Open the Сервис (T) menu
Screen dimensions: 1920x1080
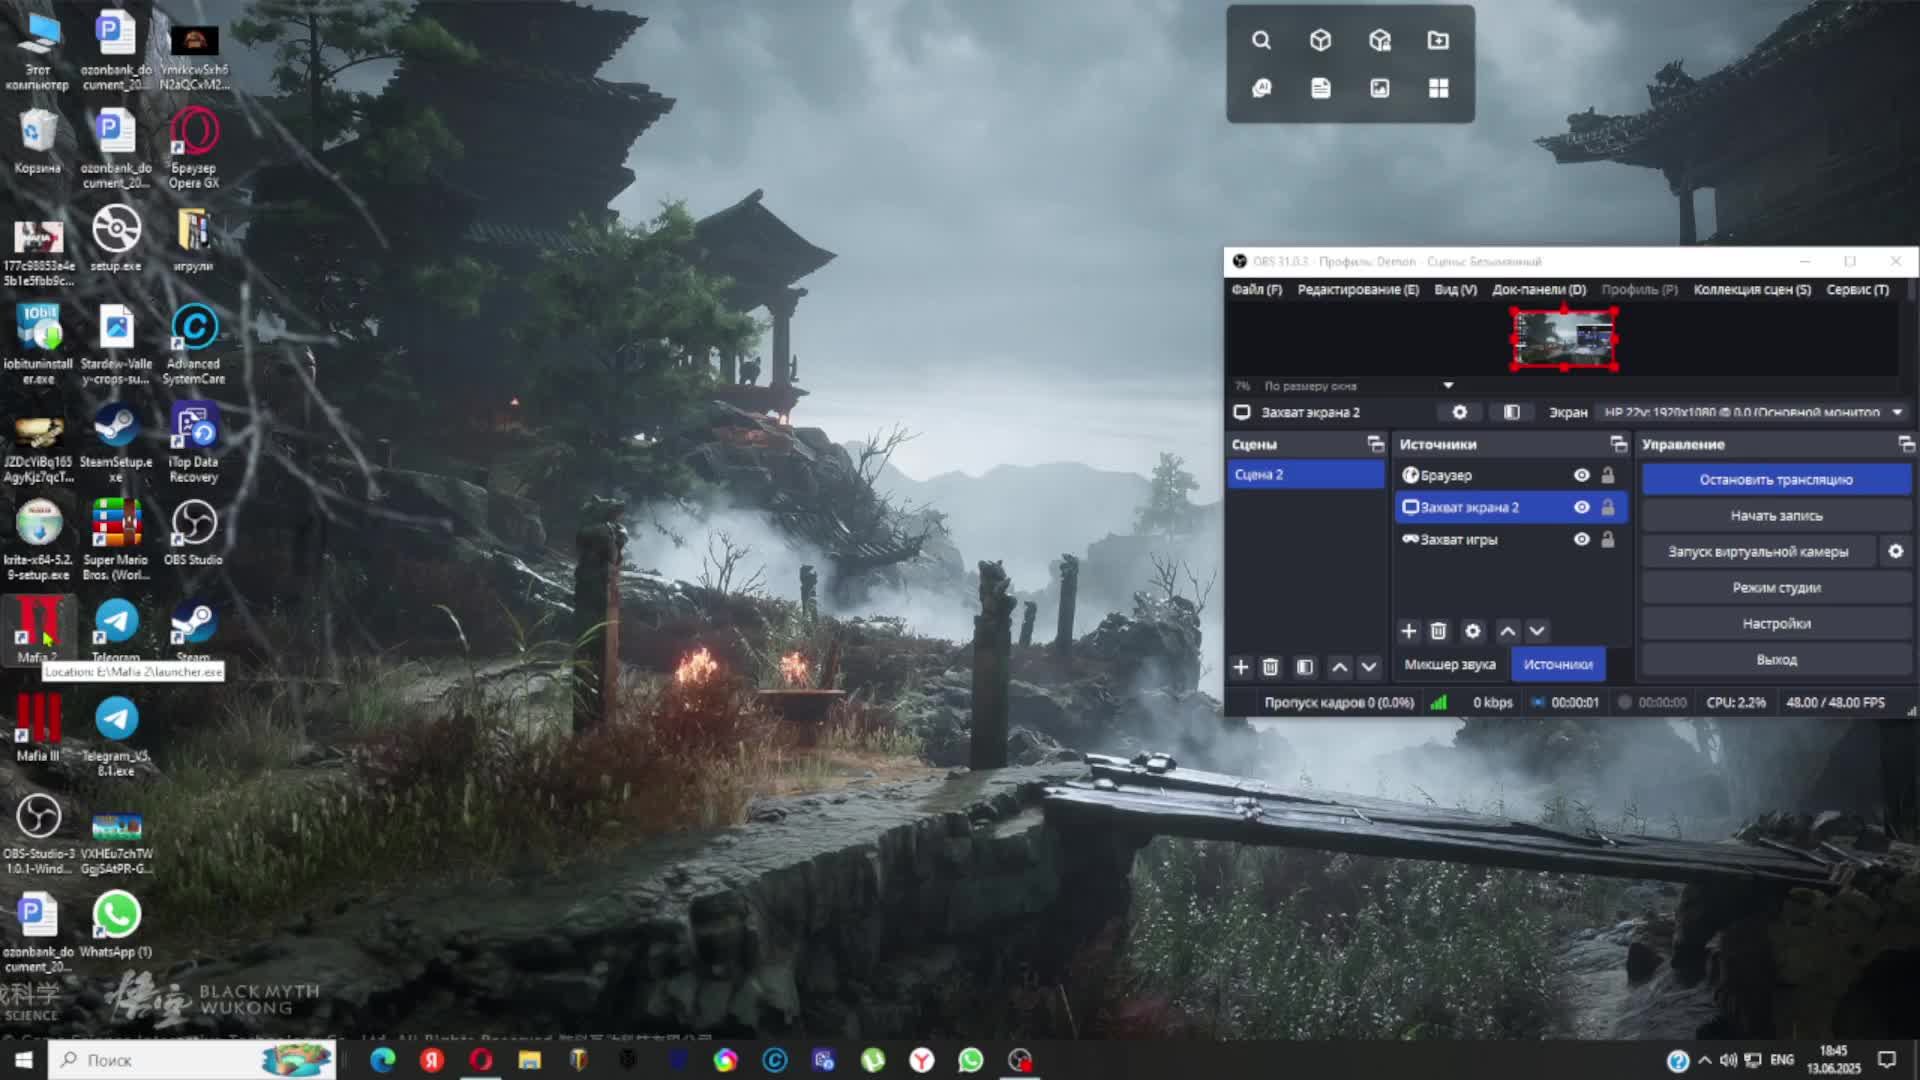coord(1857,289)
